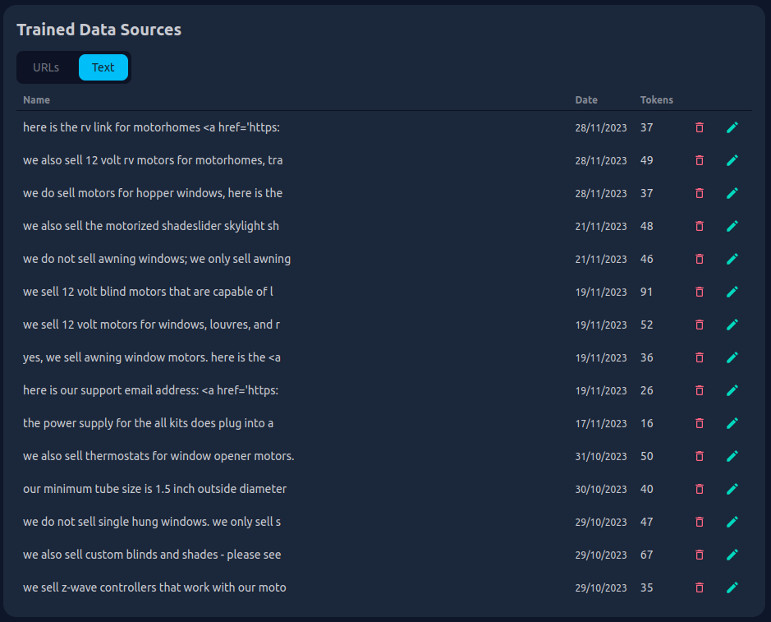Screen dimensions: 771x622
Task: Click the Name column header
Action: [x=36, y=100]
